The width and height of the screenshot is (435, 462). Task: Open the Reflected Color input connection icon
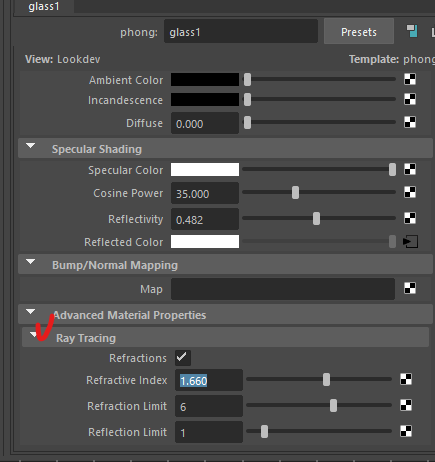pos(410,241)
